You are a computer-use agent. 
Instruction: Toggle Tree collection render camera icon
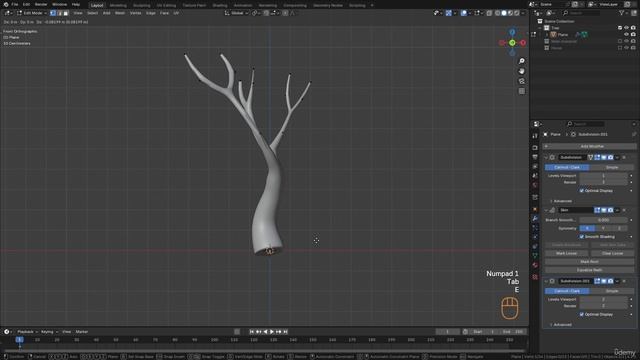click(633, 28)
